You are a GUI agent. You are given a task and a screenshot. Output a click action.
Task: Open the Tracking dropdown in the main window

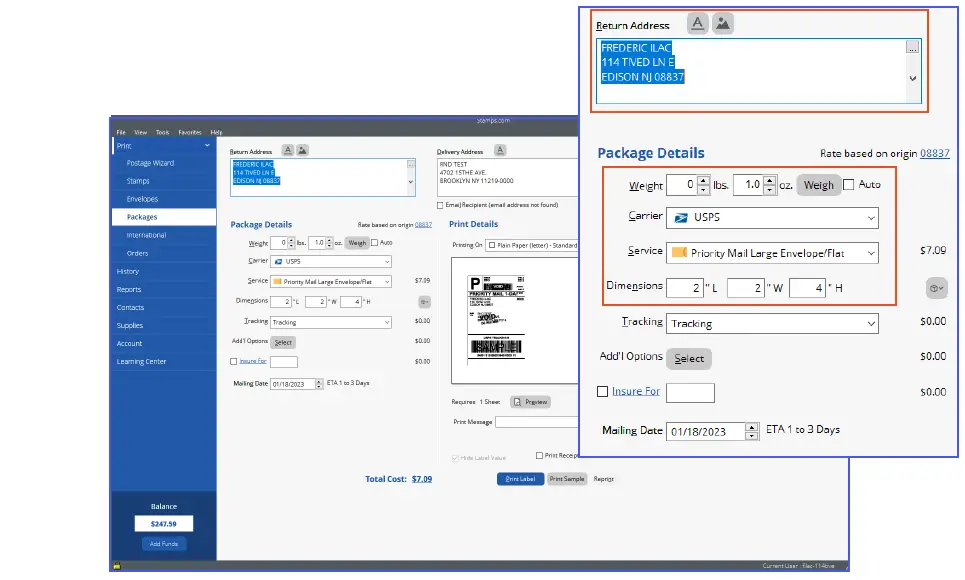pyautogui.click(x=331, y=322)
